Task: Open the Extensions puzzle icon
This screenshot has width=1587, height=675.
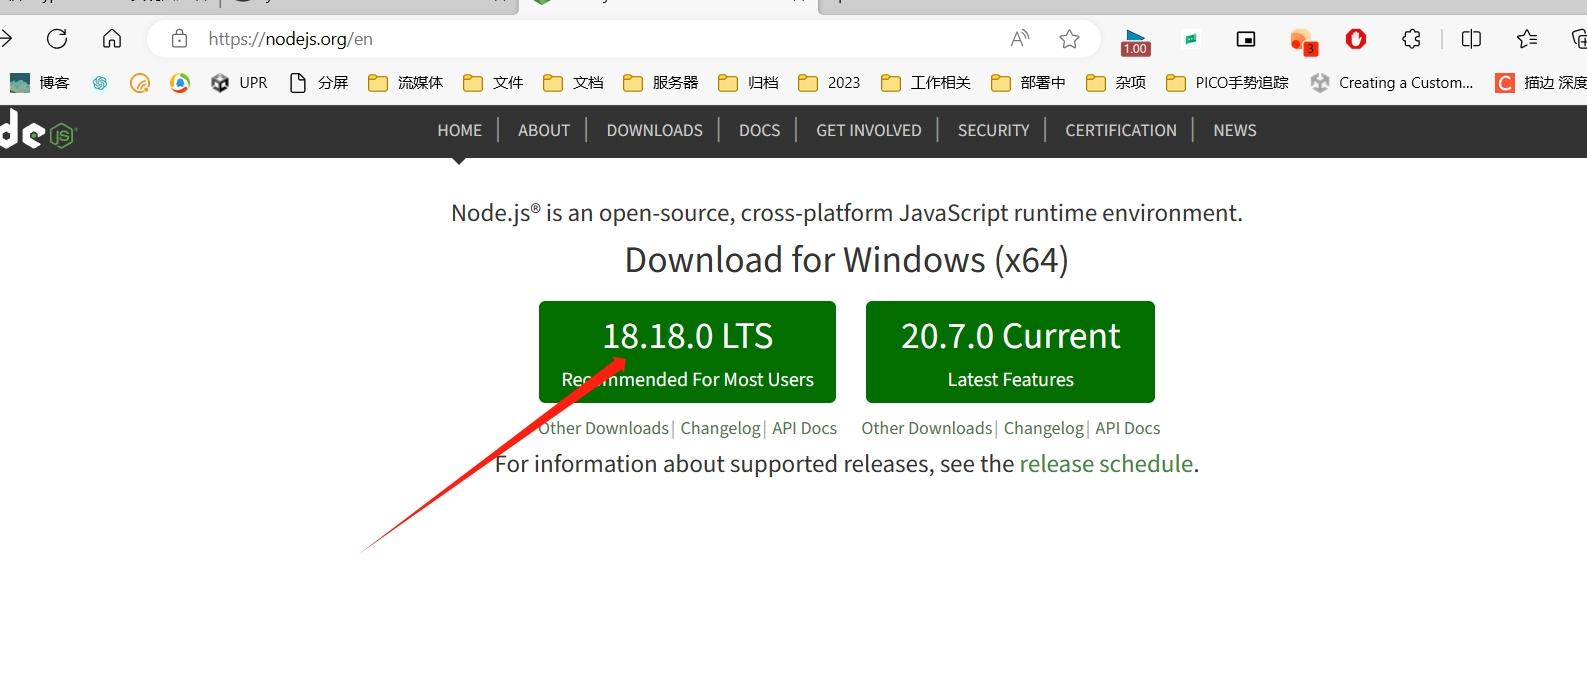Action: coord(1411,39)
